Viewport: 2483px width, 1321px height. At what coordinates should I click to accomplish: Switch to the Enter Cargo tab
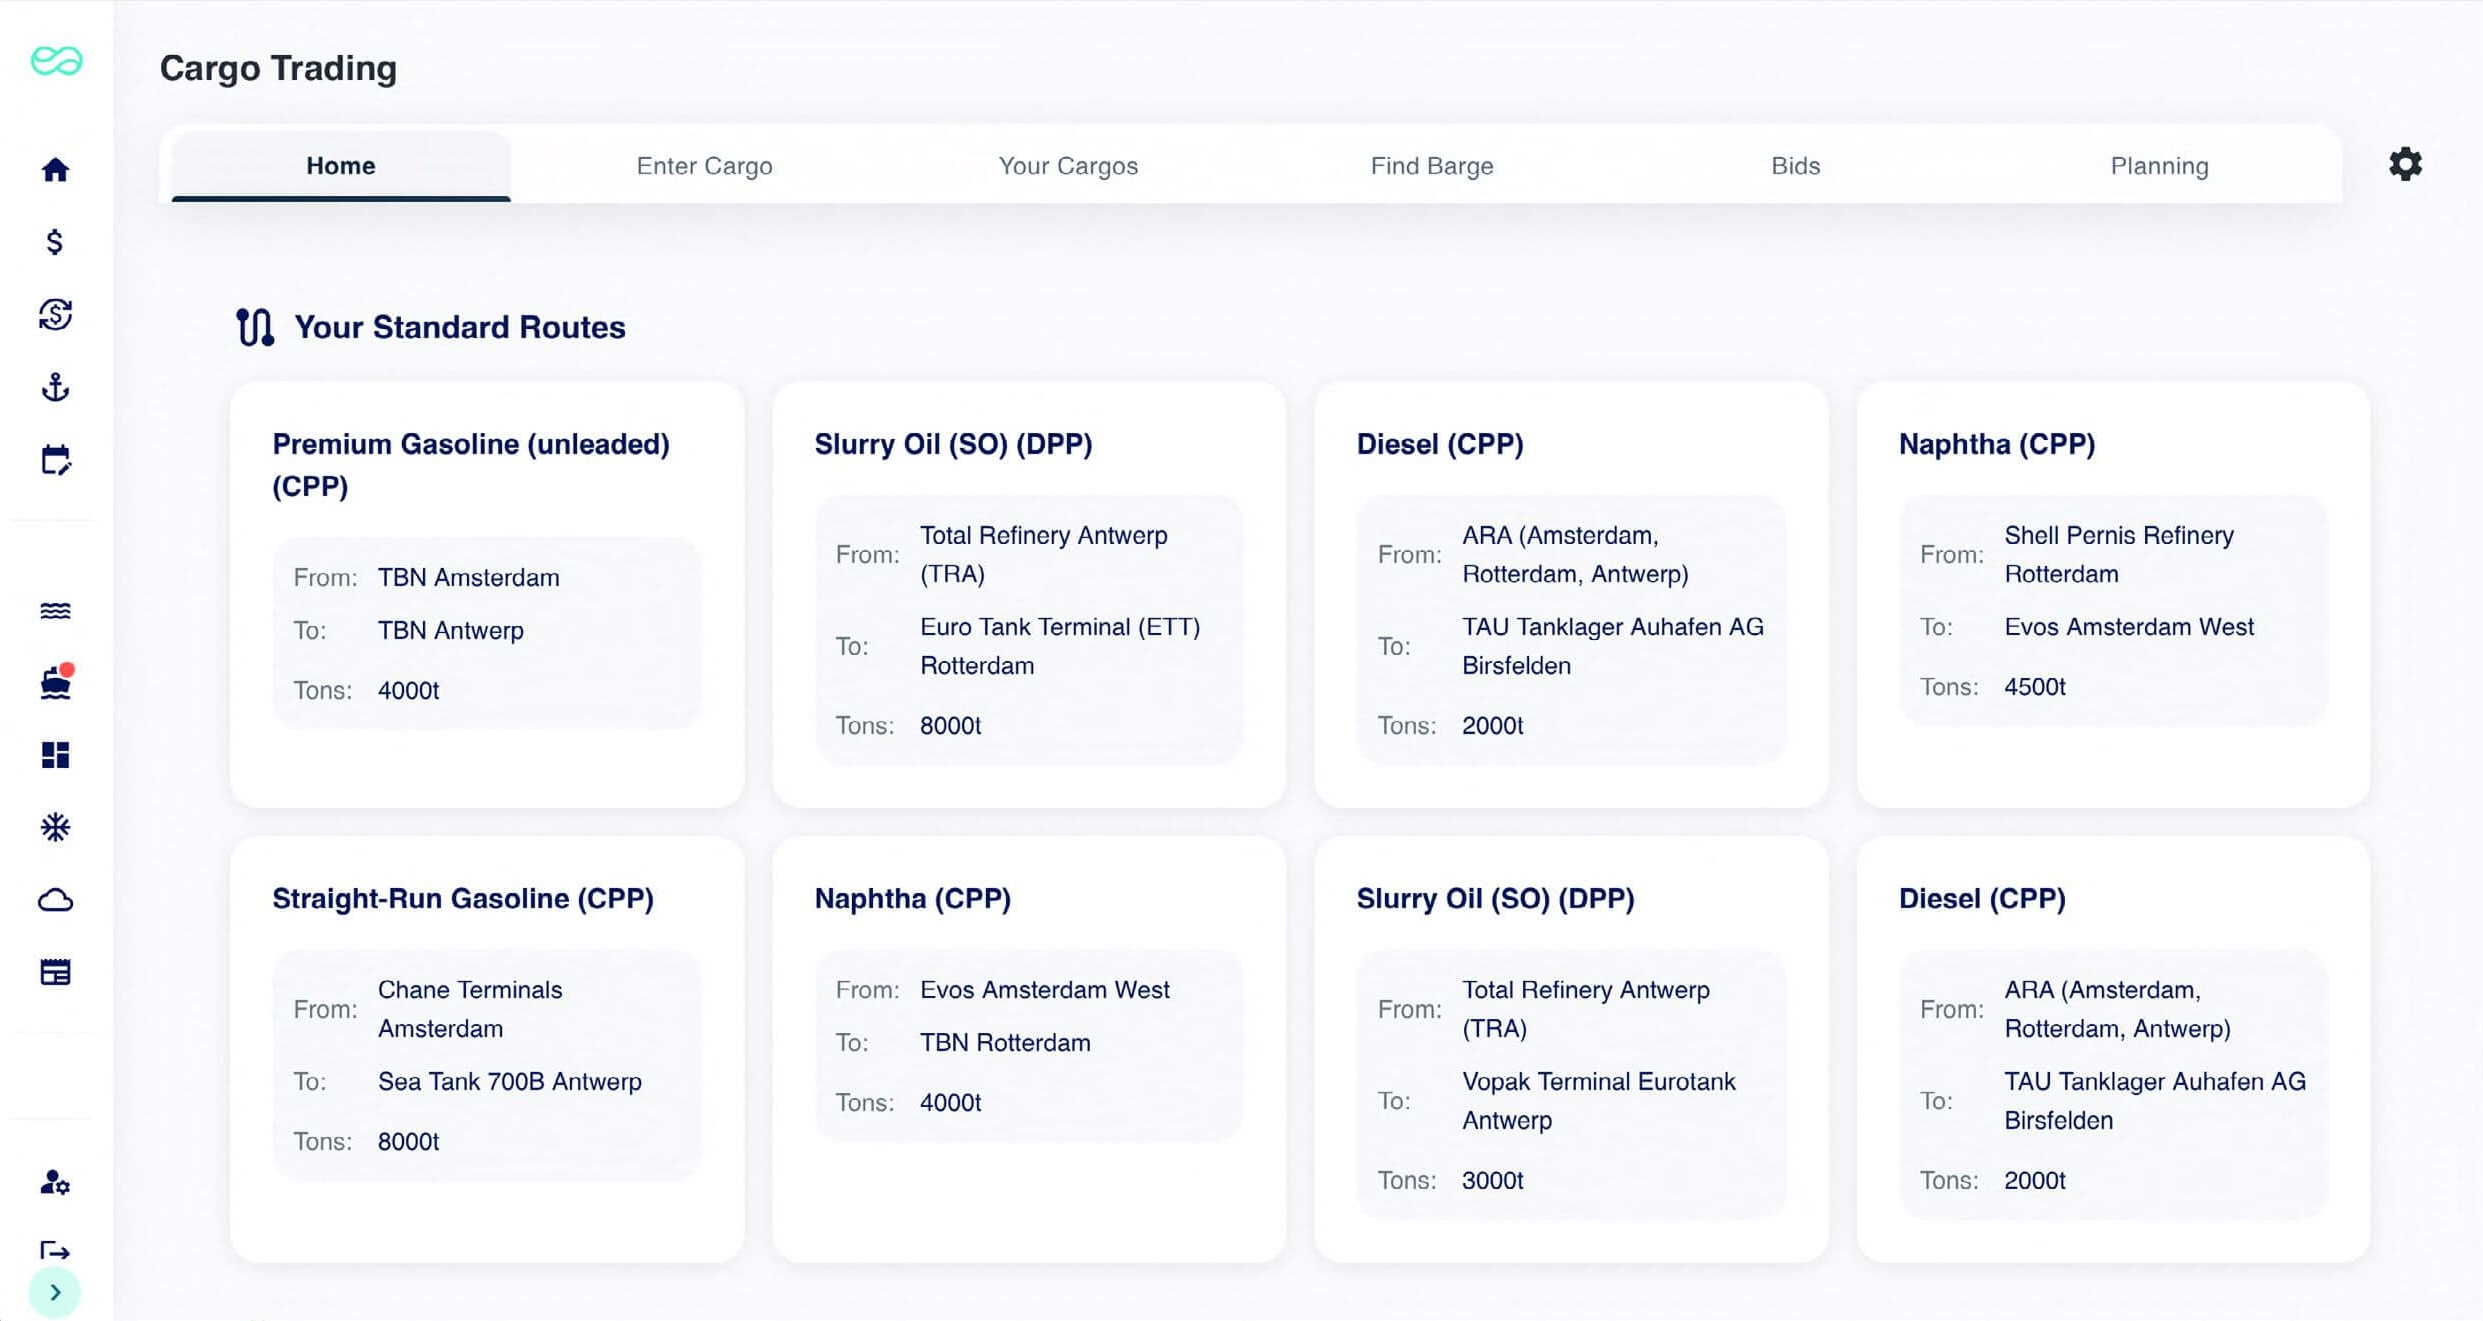(x=704, y=166)
